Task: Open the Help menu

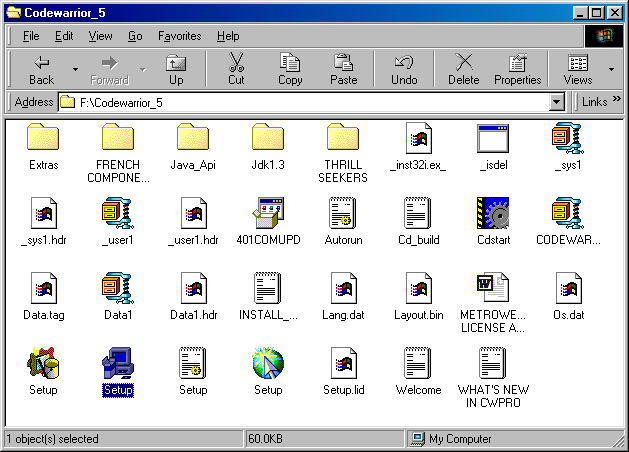Action: click(228, 36)
